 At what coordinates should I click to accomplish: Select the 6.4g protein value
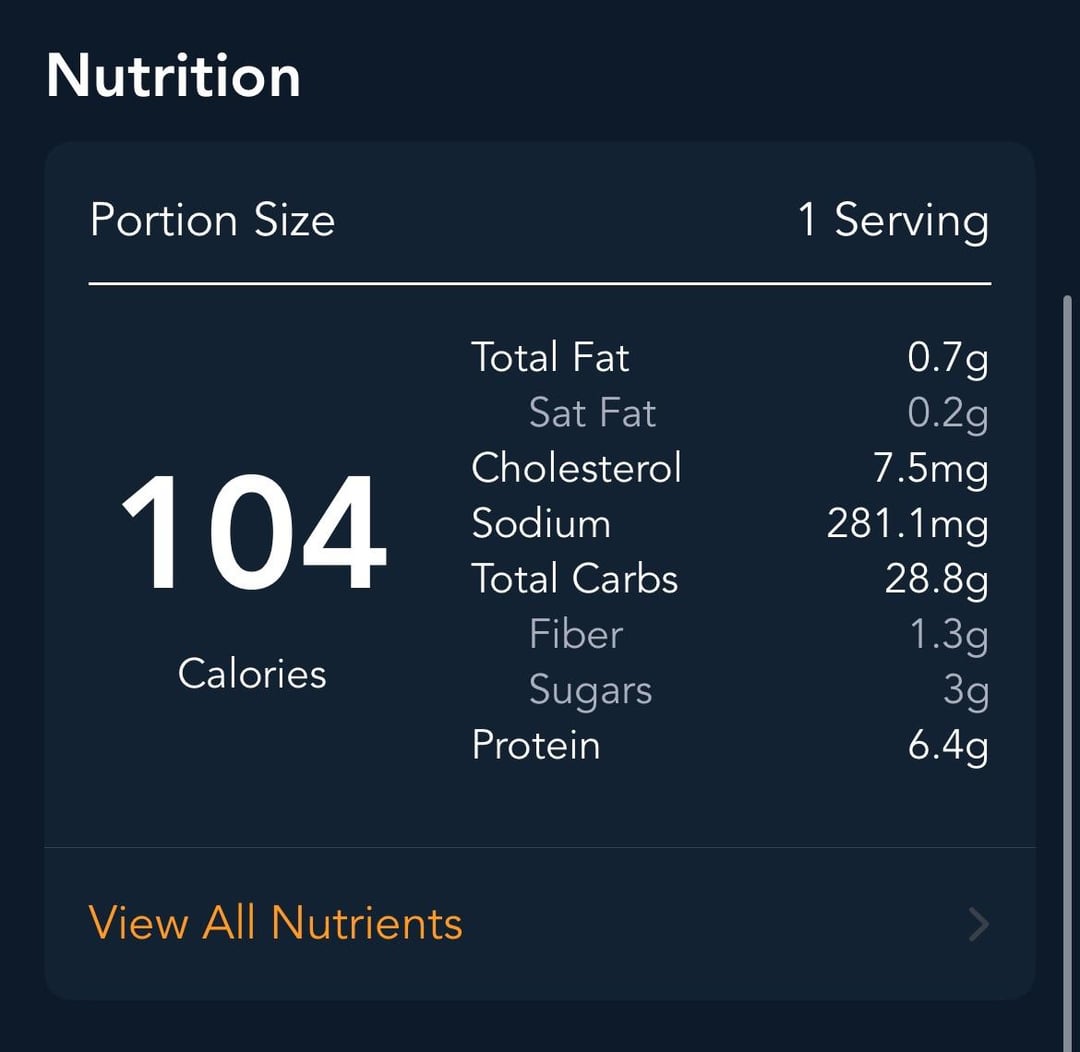coord(948,747)
